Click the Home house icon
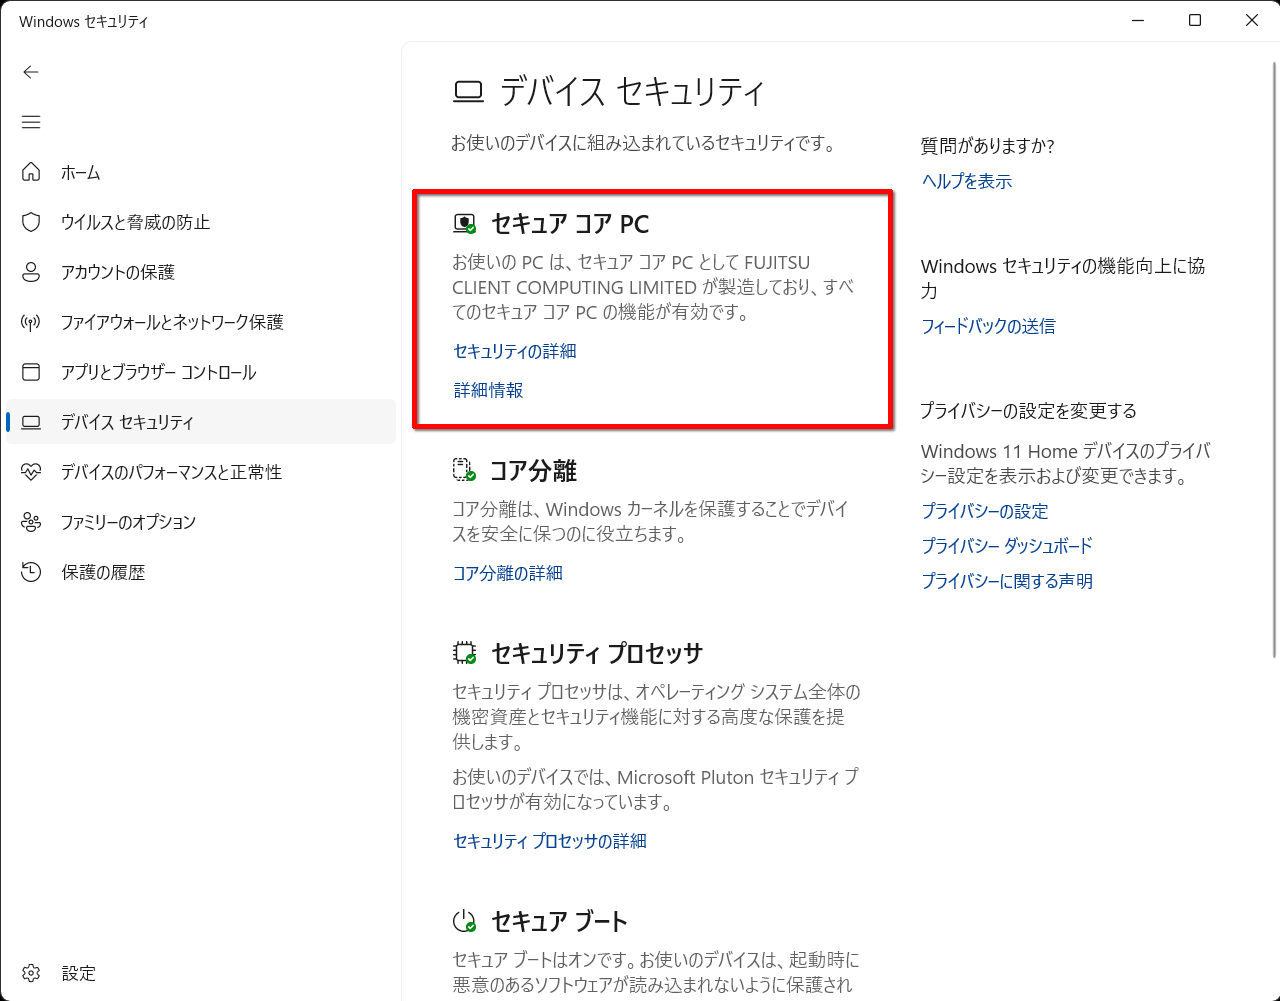The height and width of the screenshot is (1001, 1280). tap(31, 172)
